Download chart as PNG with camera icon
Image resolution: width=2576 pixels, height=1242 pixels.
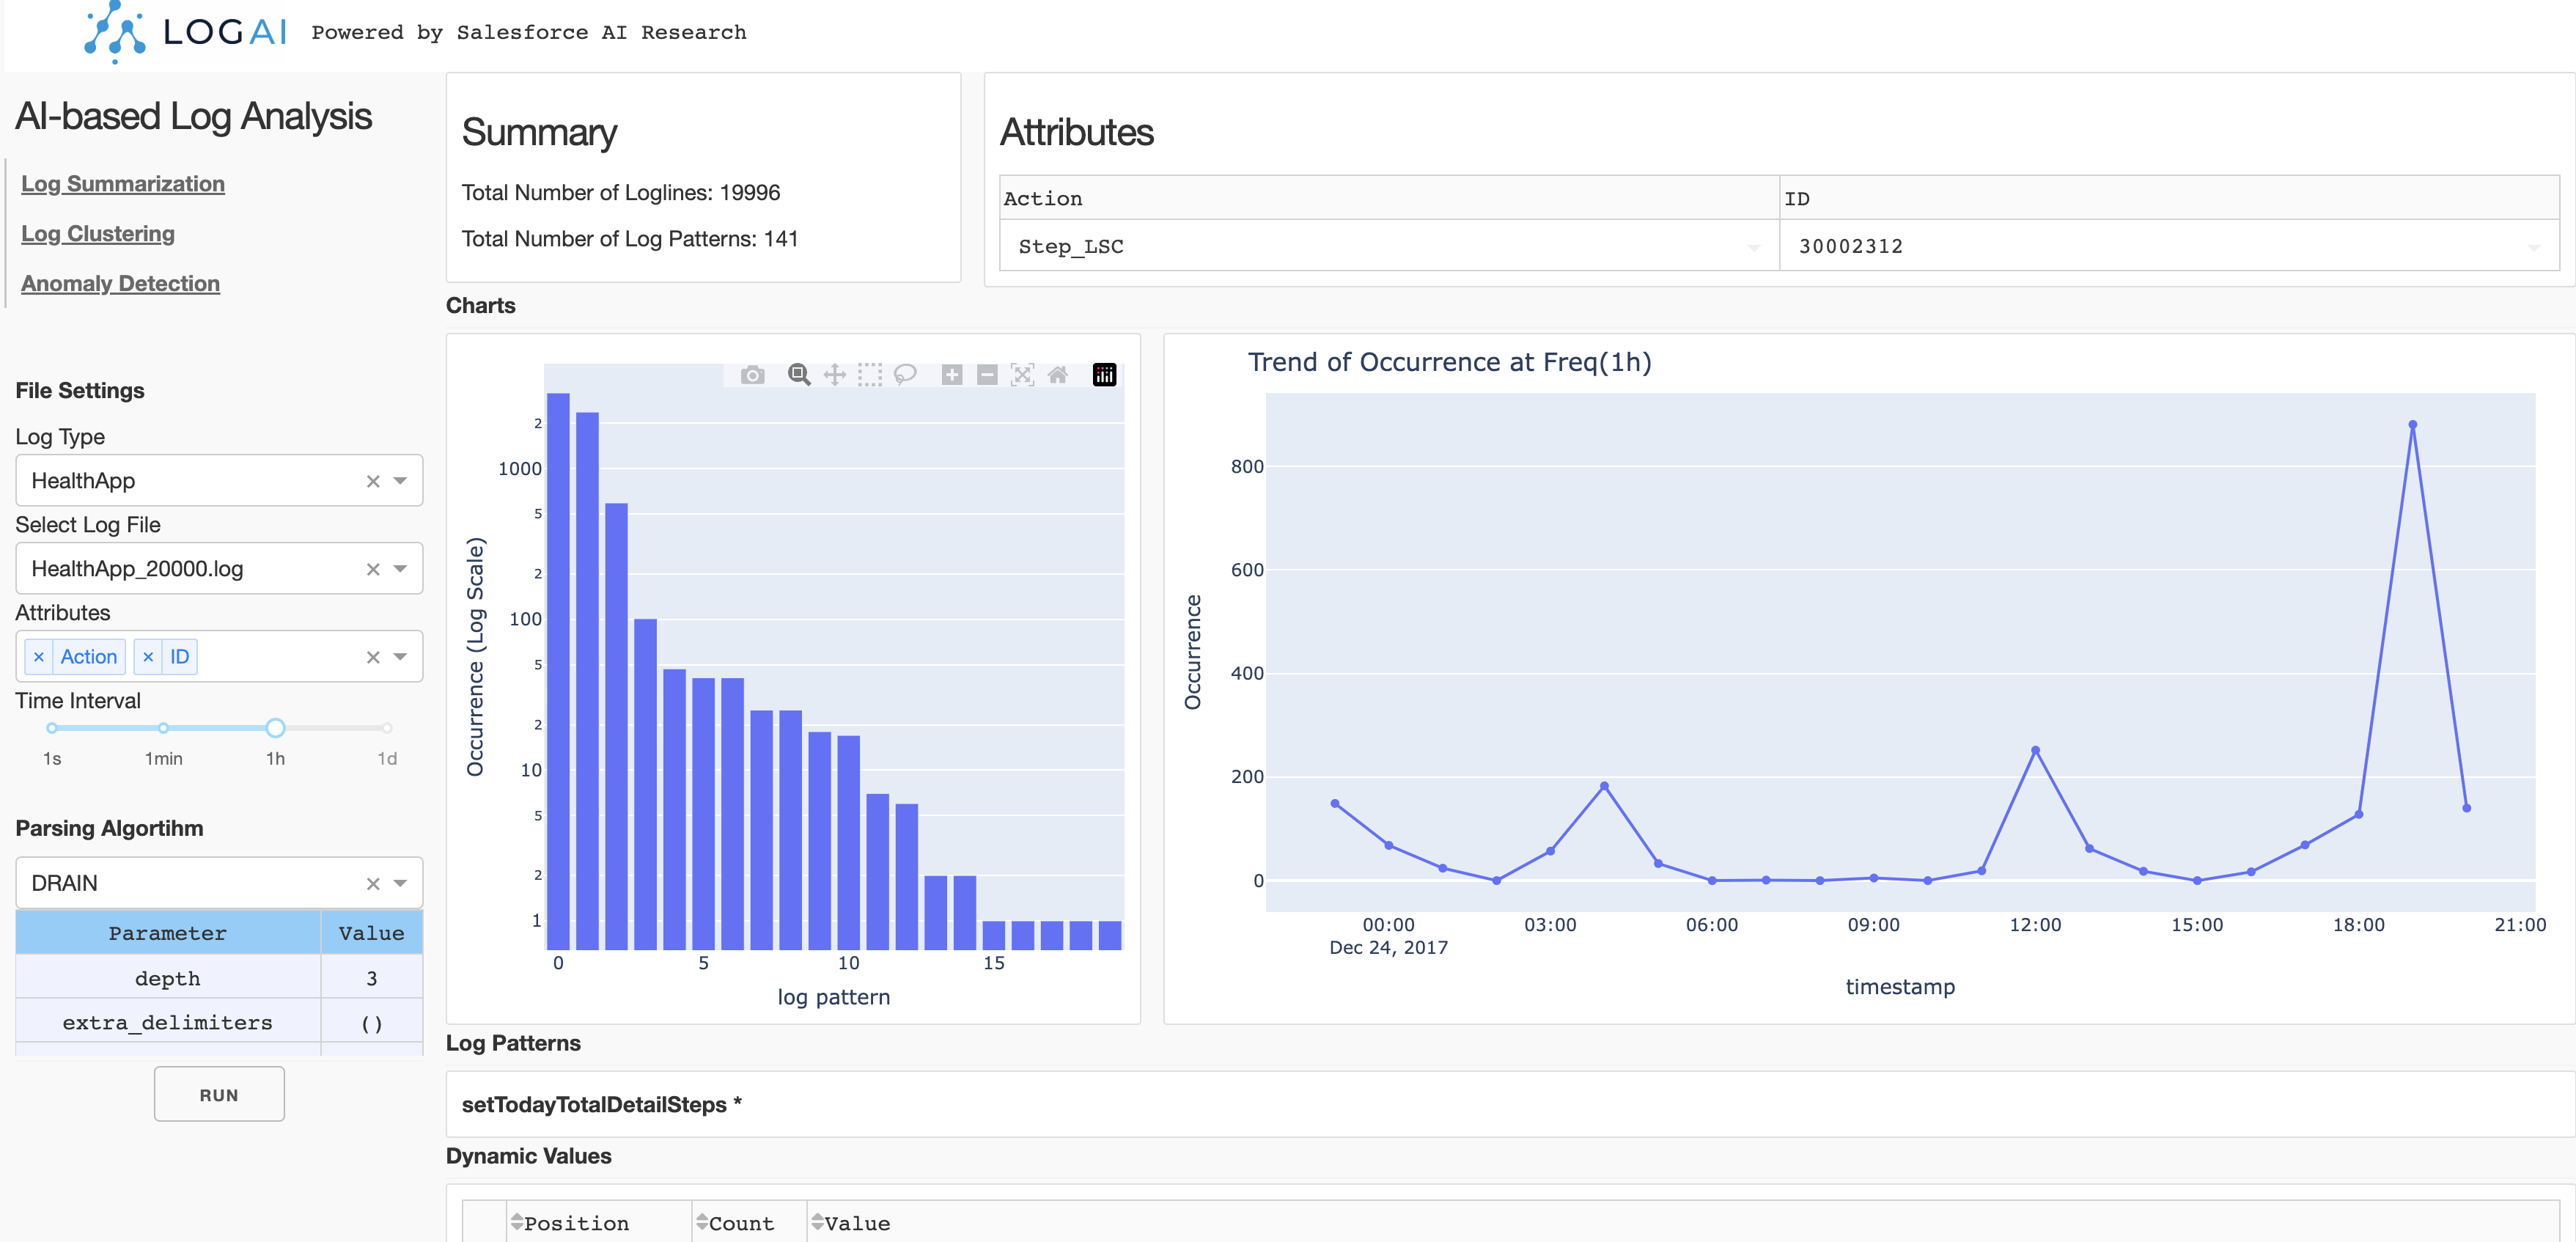tap(752, 375)
